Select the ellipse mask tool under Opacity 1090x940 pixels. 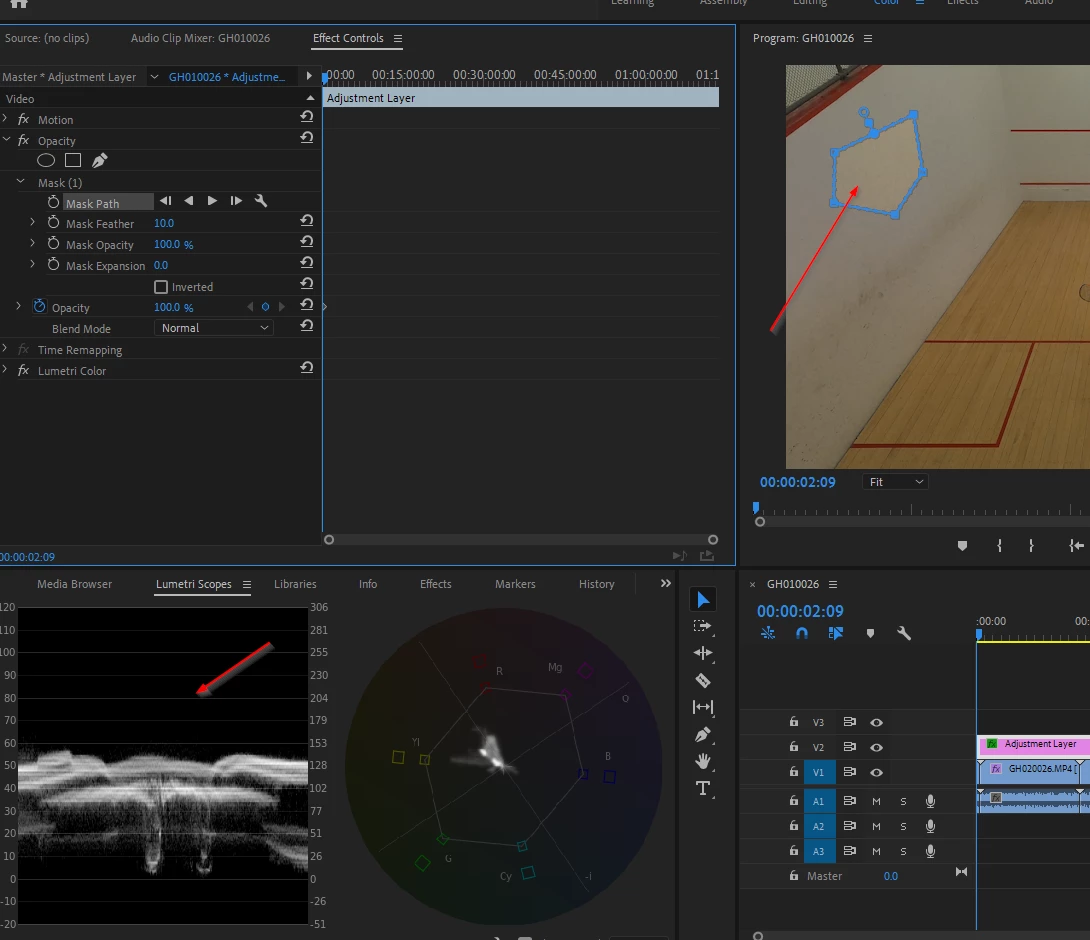pos(46,161)
